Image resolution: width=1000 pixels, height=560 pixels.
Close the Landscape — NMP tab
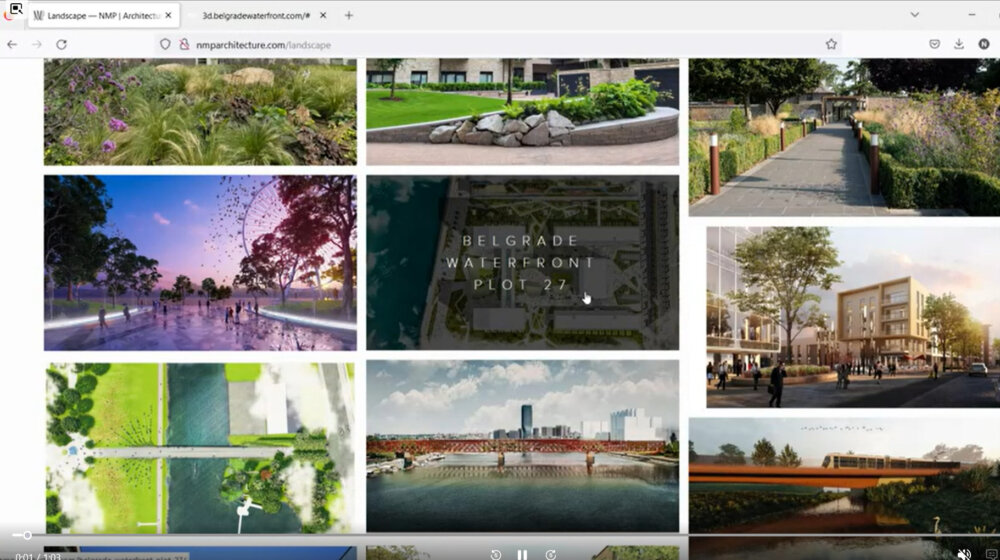click(169, 15)
